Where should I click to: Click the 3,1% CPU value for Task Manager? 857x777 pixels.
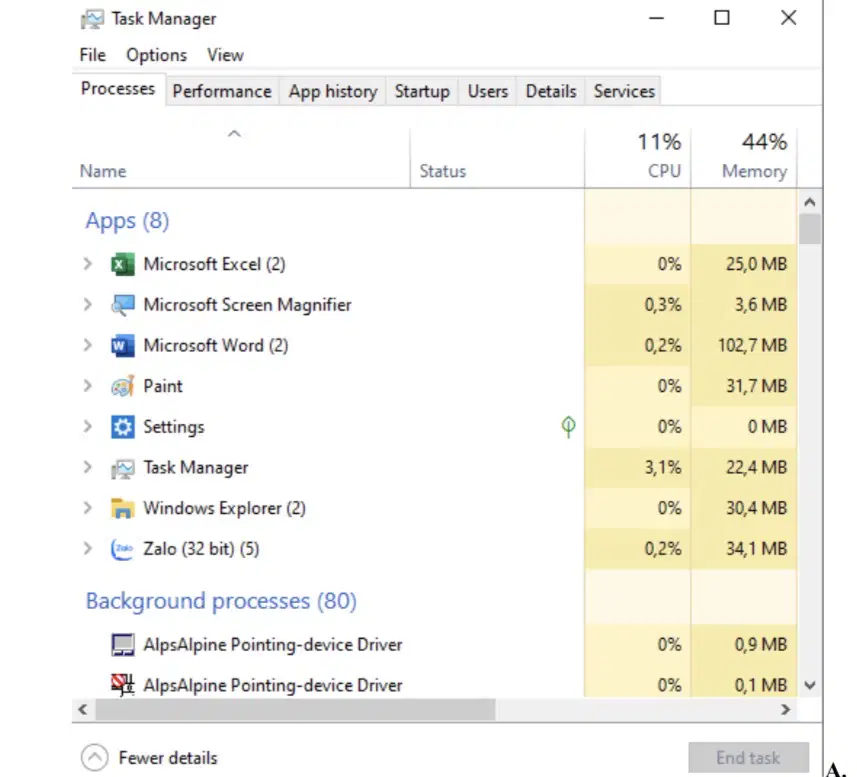(662, 468)
